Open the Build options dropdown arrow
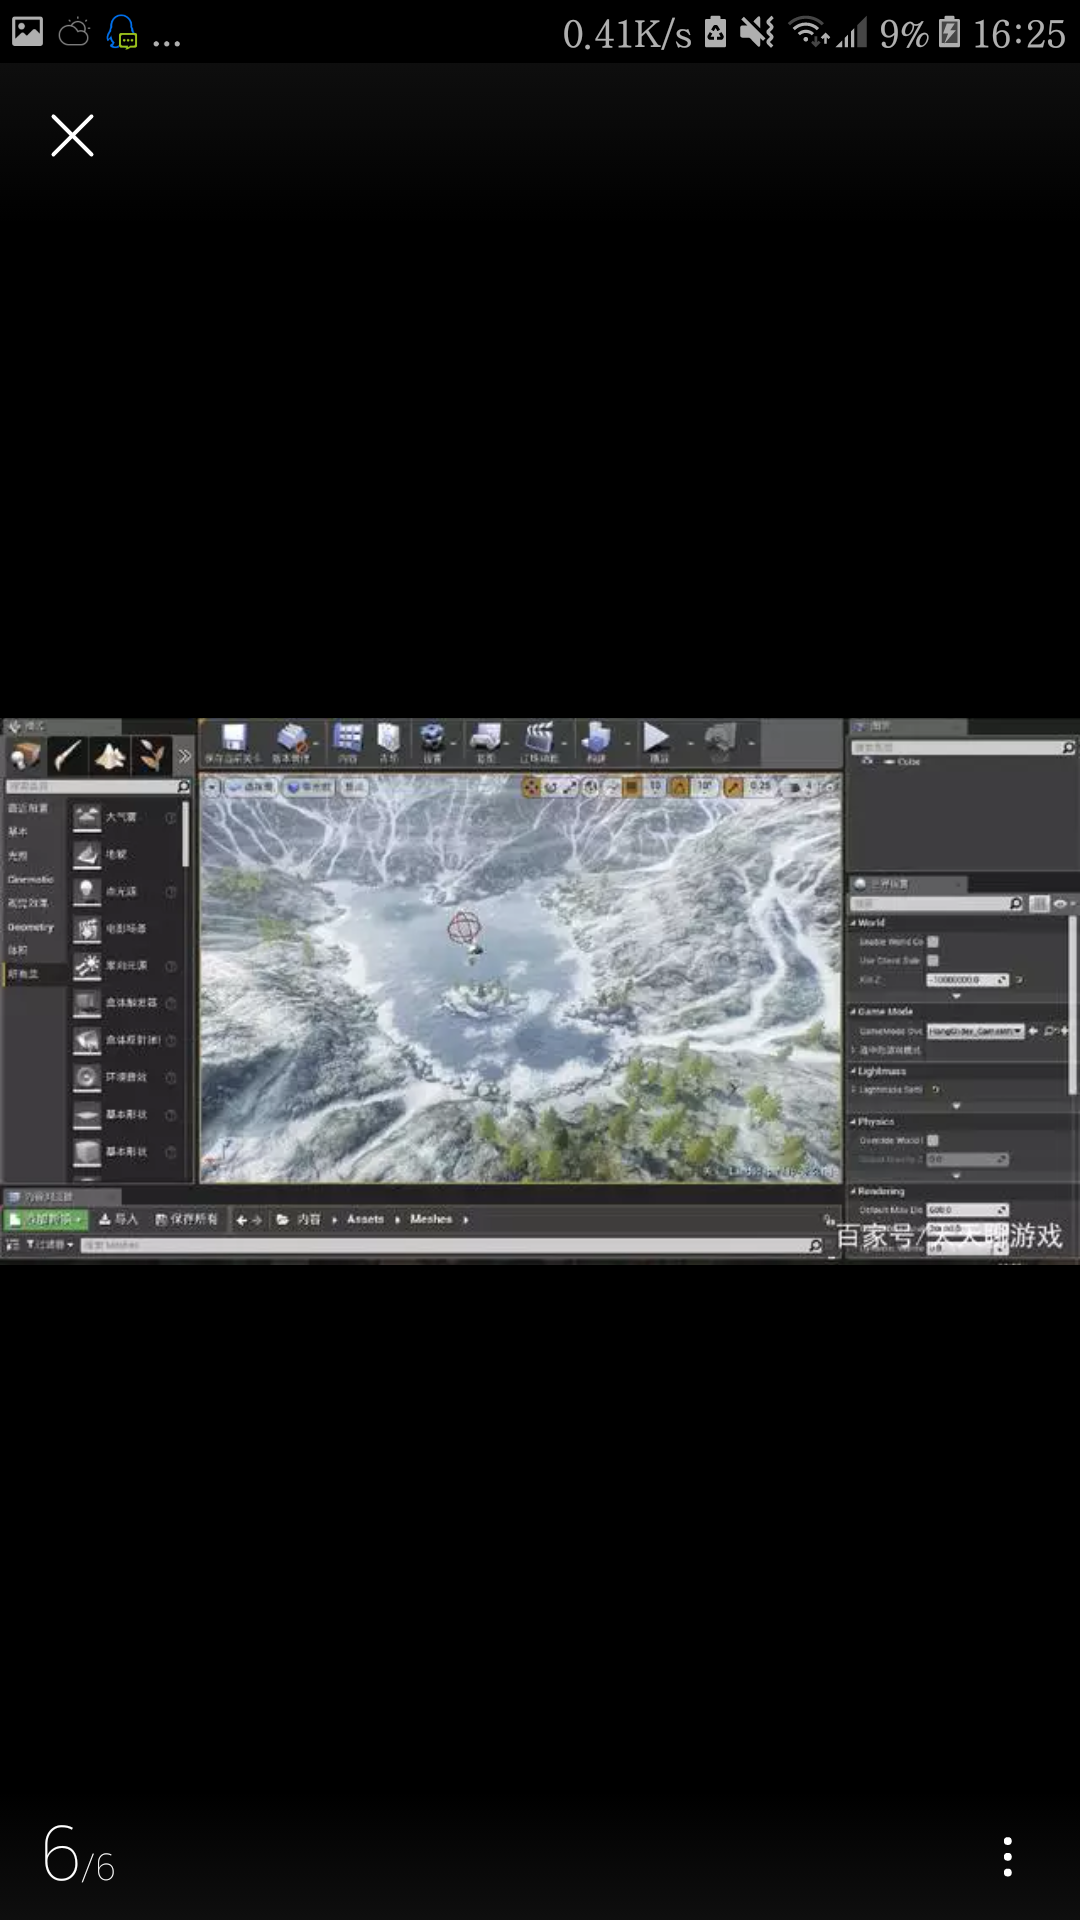The width and height of the screenshot is (1080, 1920). coord(628,743)
